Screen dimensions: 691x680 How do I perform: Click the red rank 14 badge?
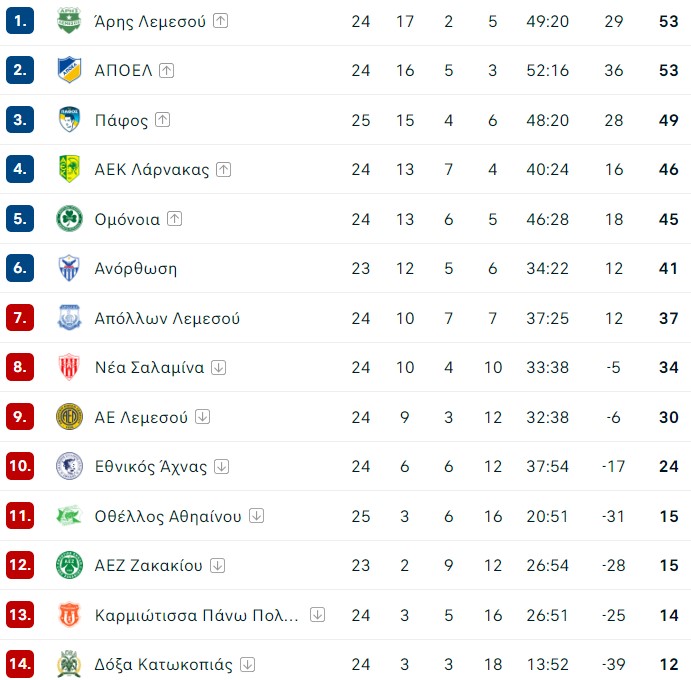tap(20, 664)
